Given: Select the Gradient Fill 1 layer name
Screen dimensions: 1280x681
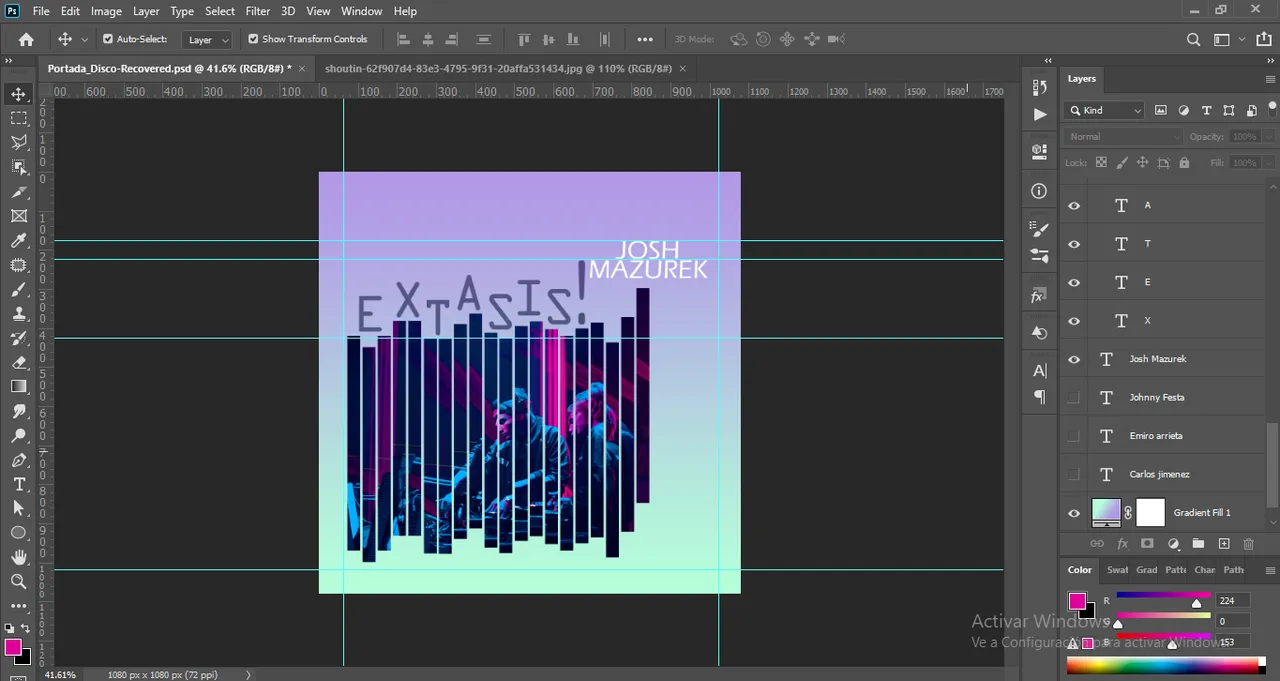Looking at the screenshot, I should [1202, 513].
